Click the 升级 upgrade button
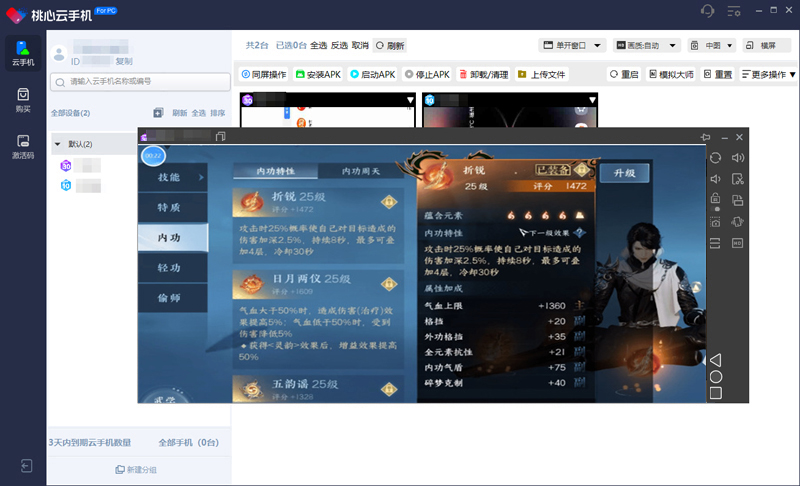Image resolution: width=800 pixels, height=486 pixels. click(x=624, y=173)
